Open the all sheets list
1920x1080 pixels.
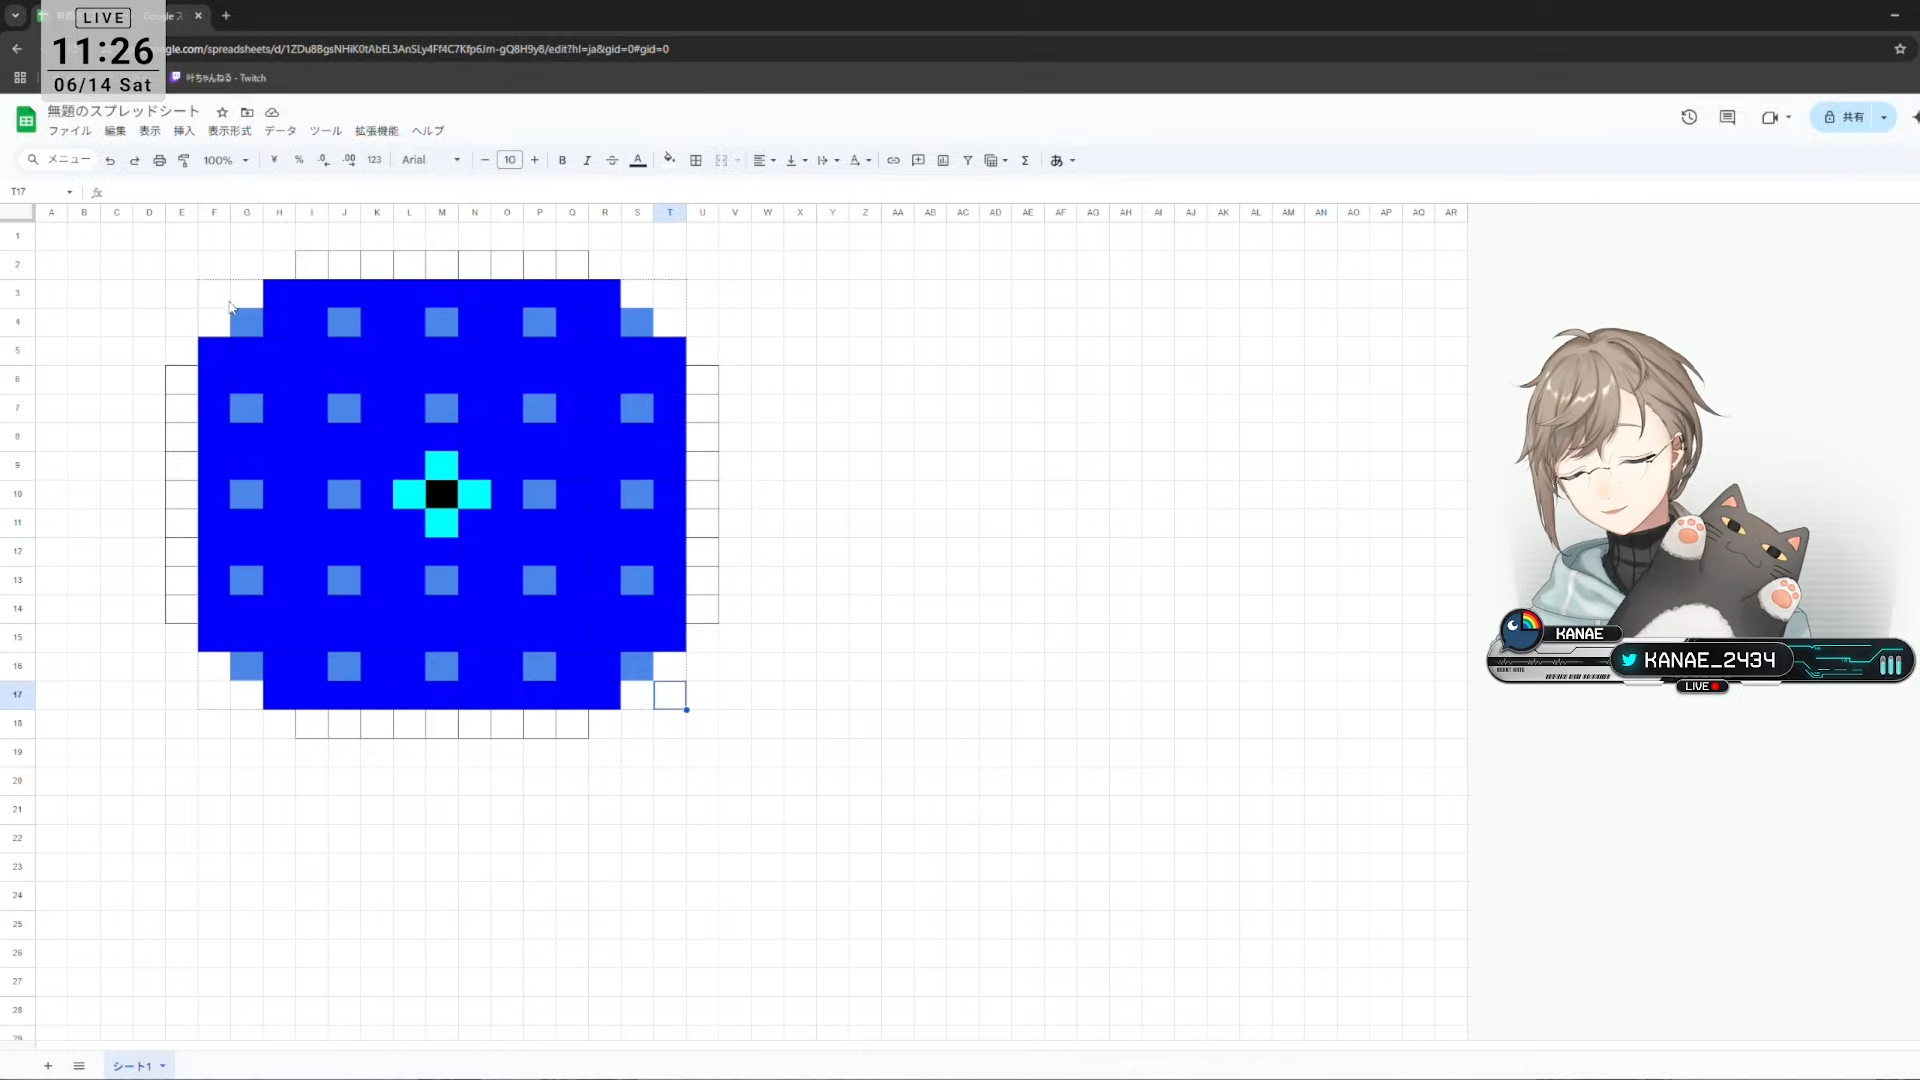coord(79,1066)
